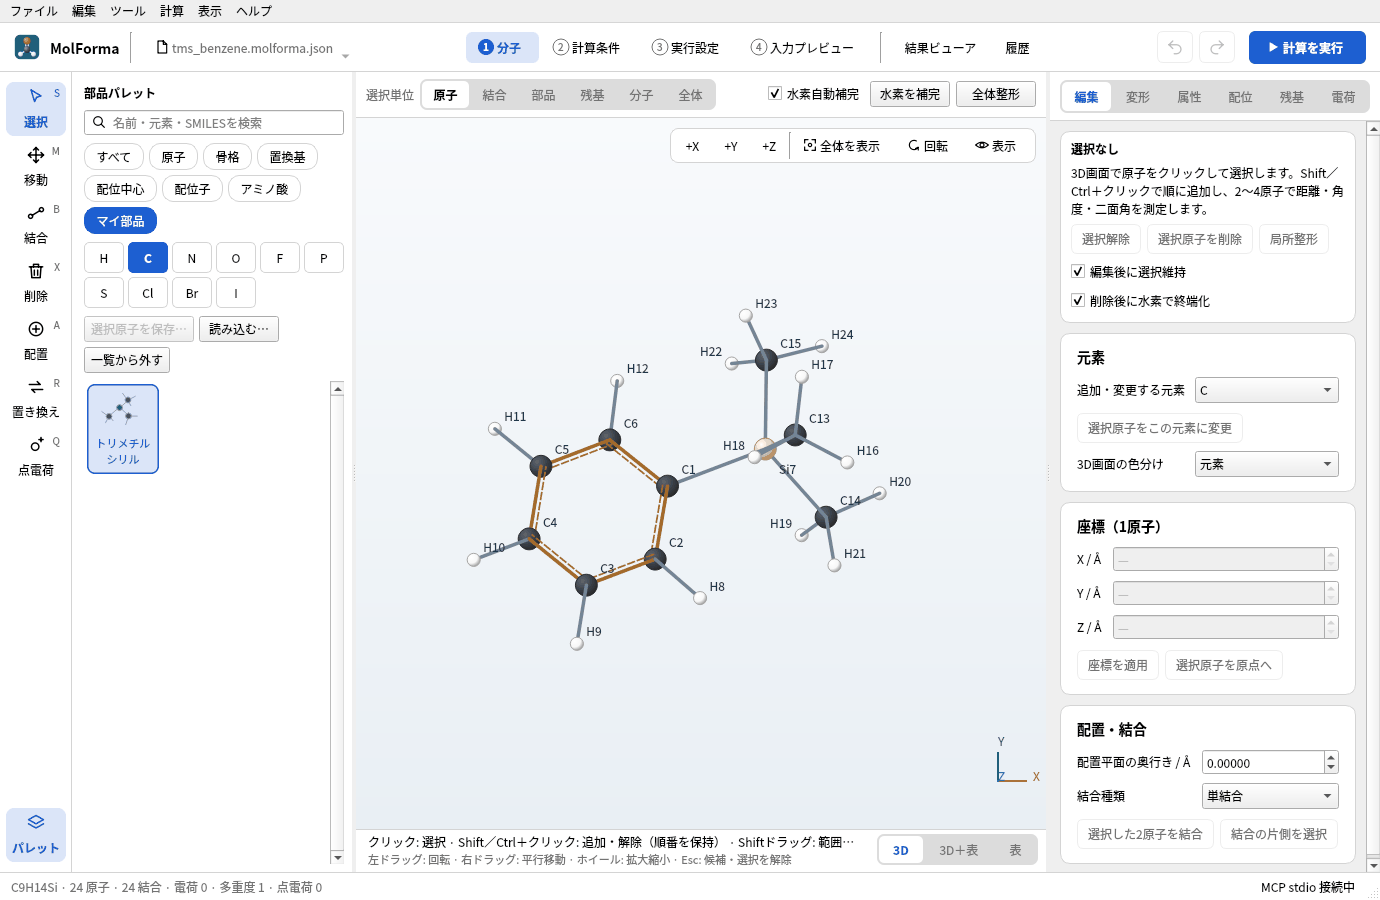This screenshot has width=1380, height=900.
Task: Disable 削除後に水素で終端化 checkbox
Action: (1078, 300)
